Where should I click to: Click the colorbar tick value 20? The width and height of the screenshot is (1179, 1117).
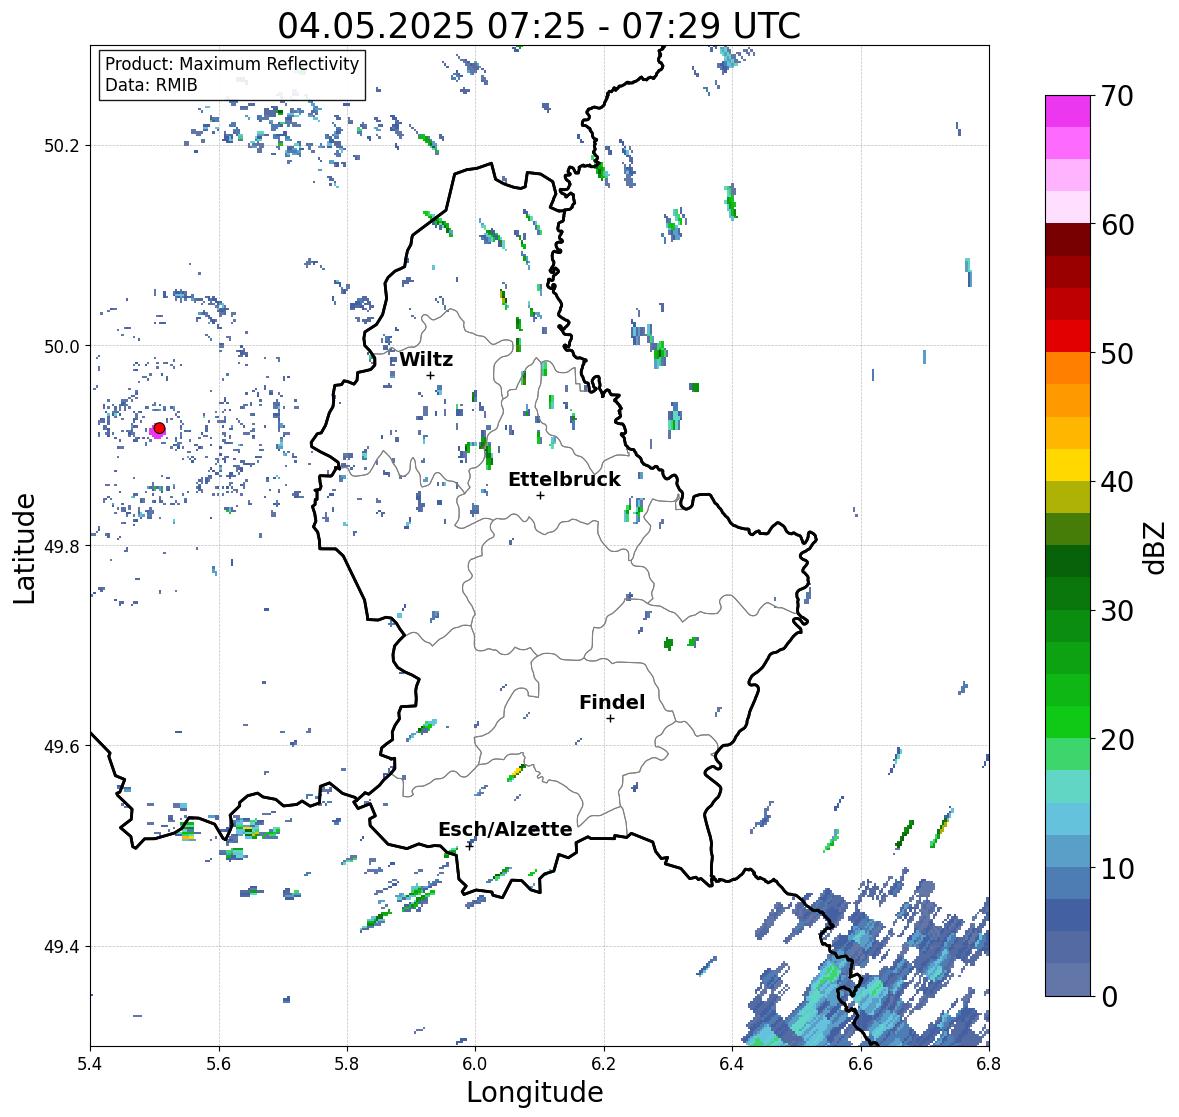[1116, 739]
